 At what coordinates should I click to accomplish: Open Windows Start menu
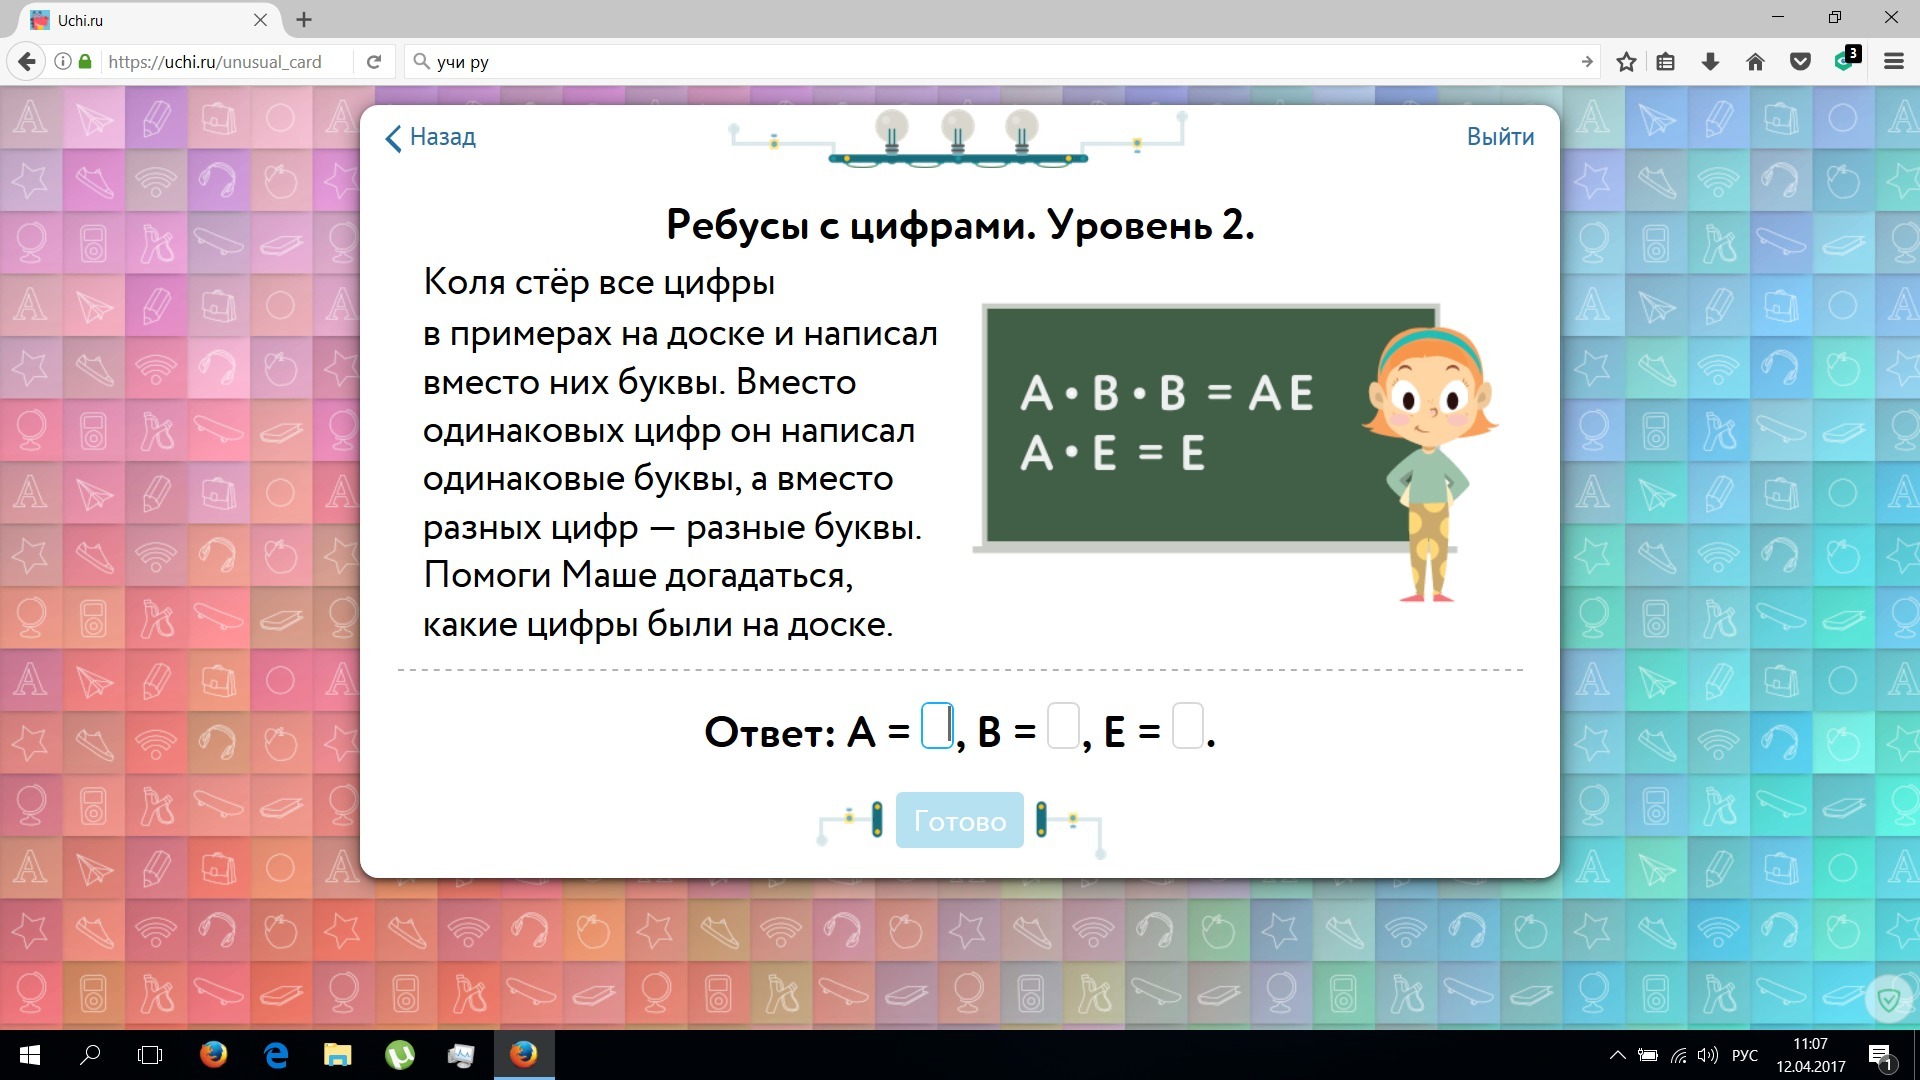(29, 1055)
